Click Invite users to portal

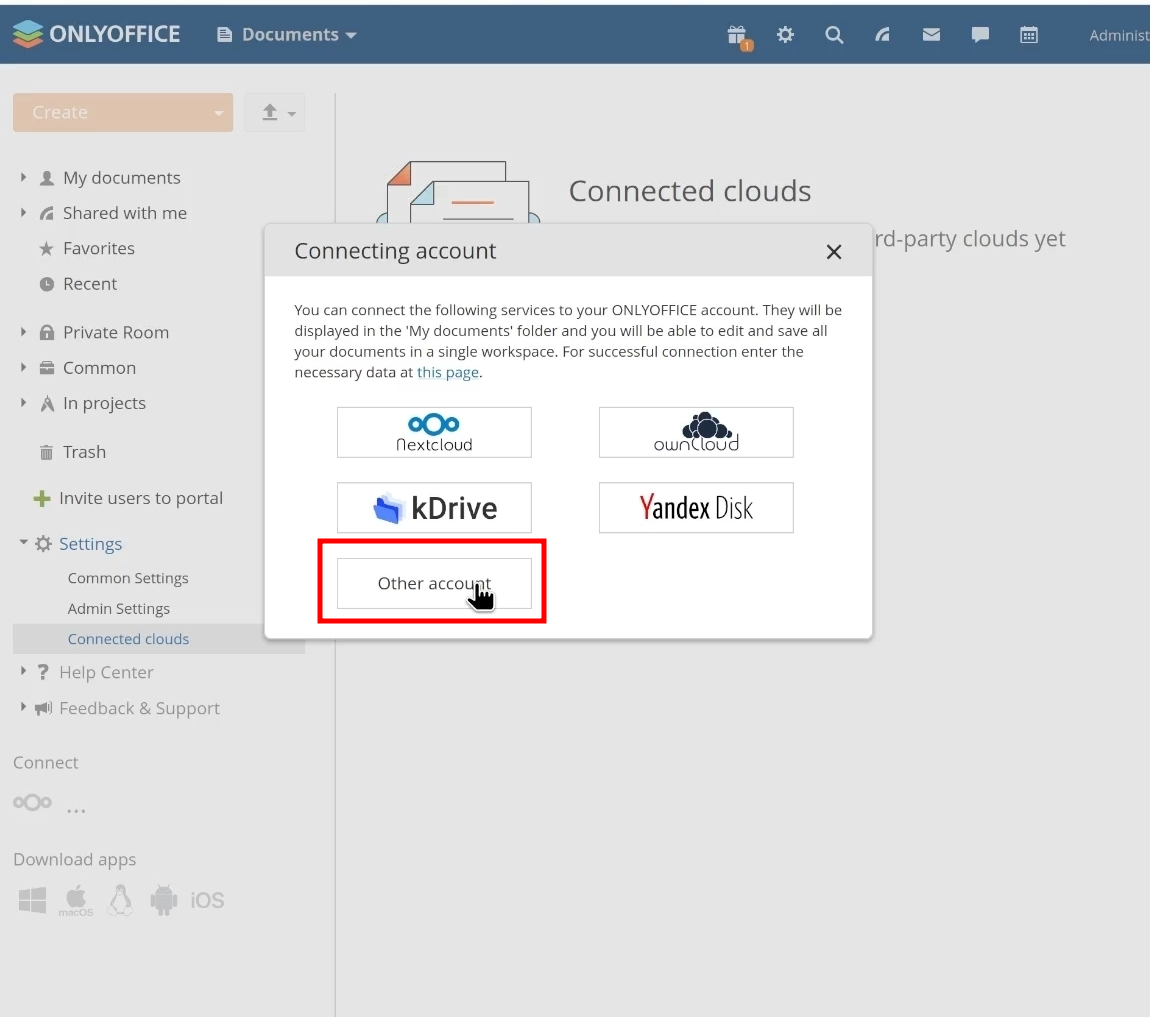[141, 498]
